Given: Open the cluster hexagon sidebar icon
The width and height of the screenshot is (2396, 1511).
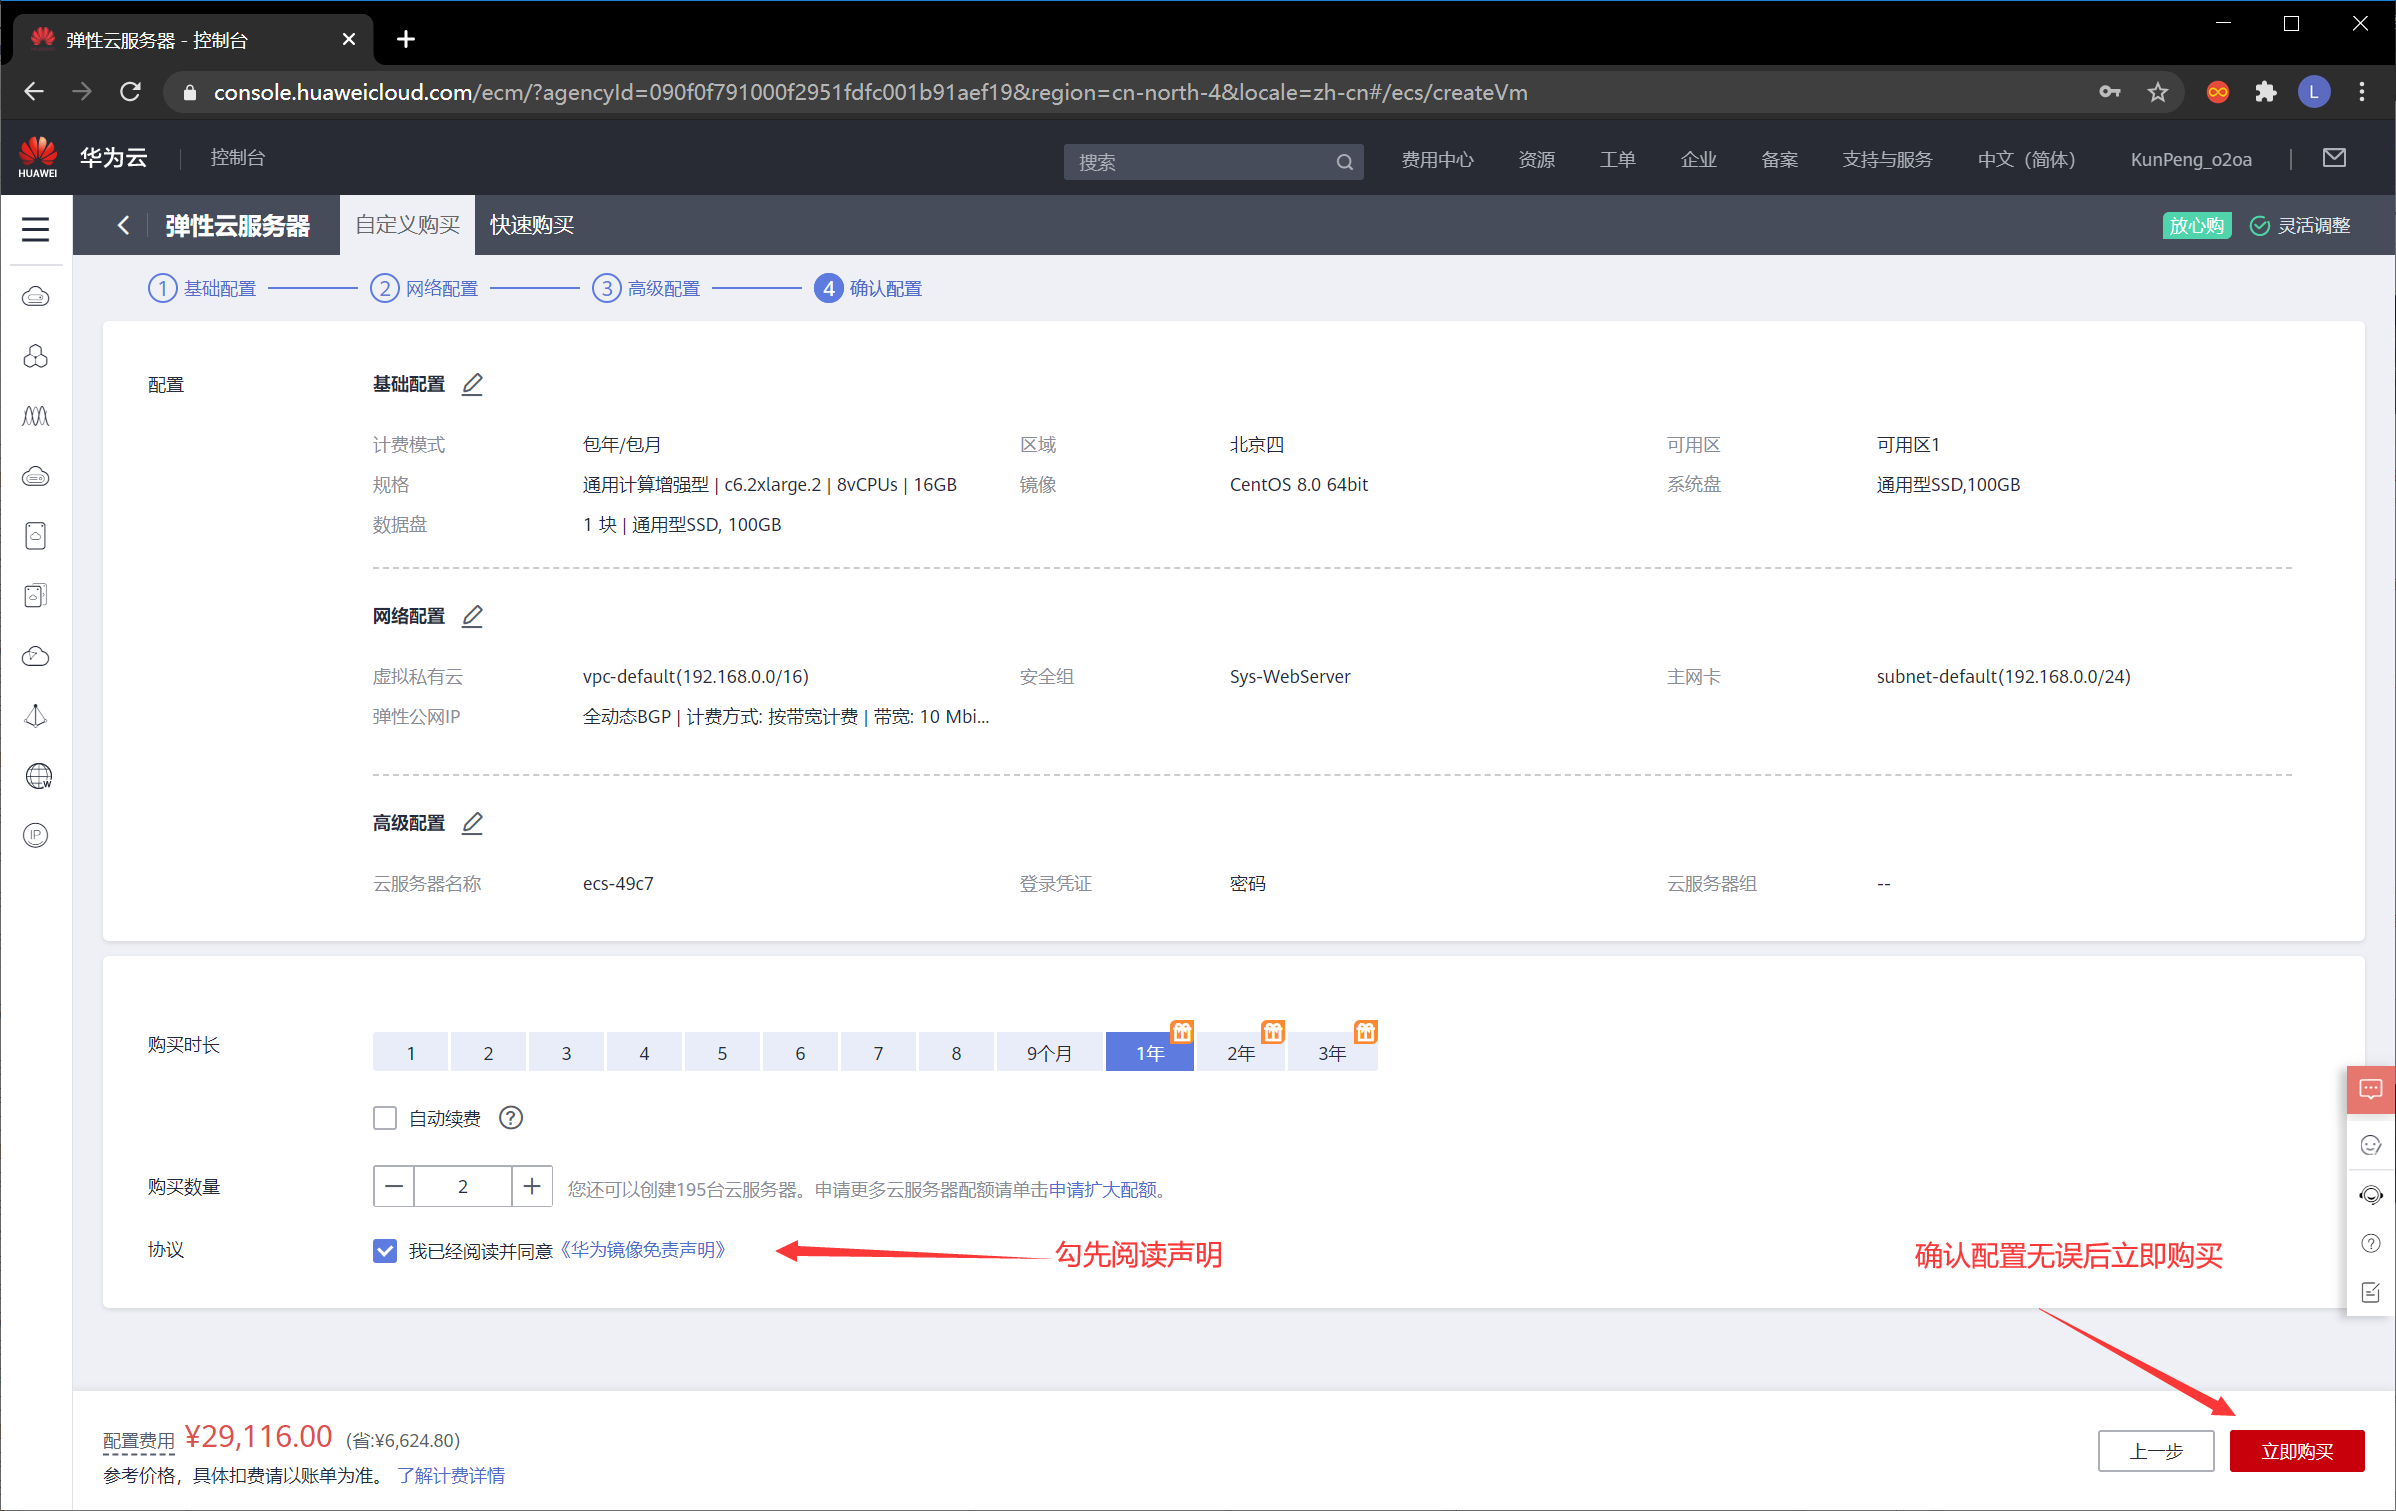Looking at the screenshot, I should point(36,357).
